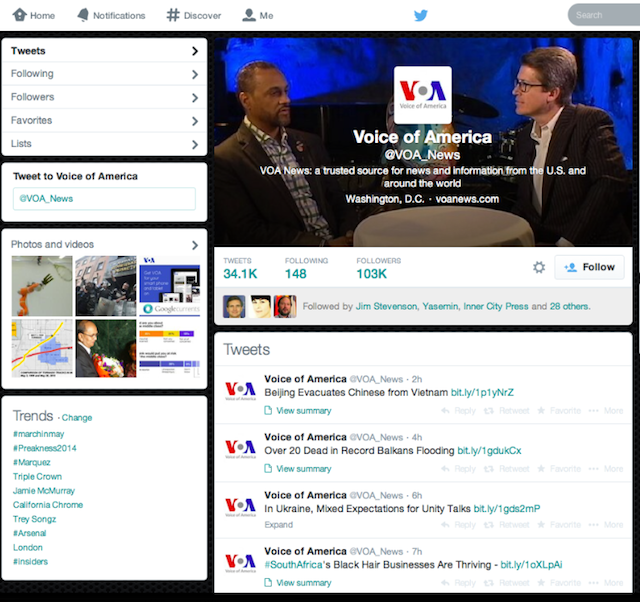
Task: Click VOA avatar on Balkans Flooding tweet
Action: 240,449
